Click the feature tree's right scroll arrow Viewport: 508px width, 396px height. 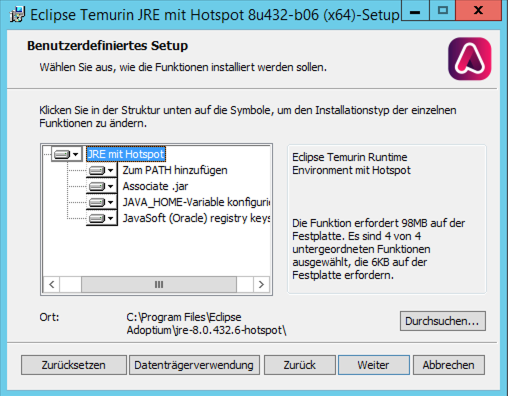[261, 285]
